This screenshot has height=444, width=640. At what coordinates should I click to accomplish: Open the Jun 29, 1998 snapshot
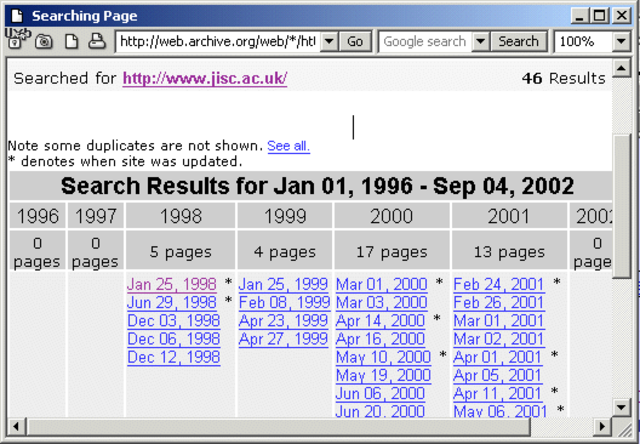point(172,302)
